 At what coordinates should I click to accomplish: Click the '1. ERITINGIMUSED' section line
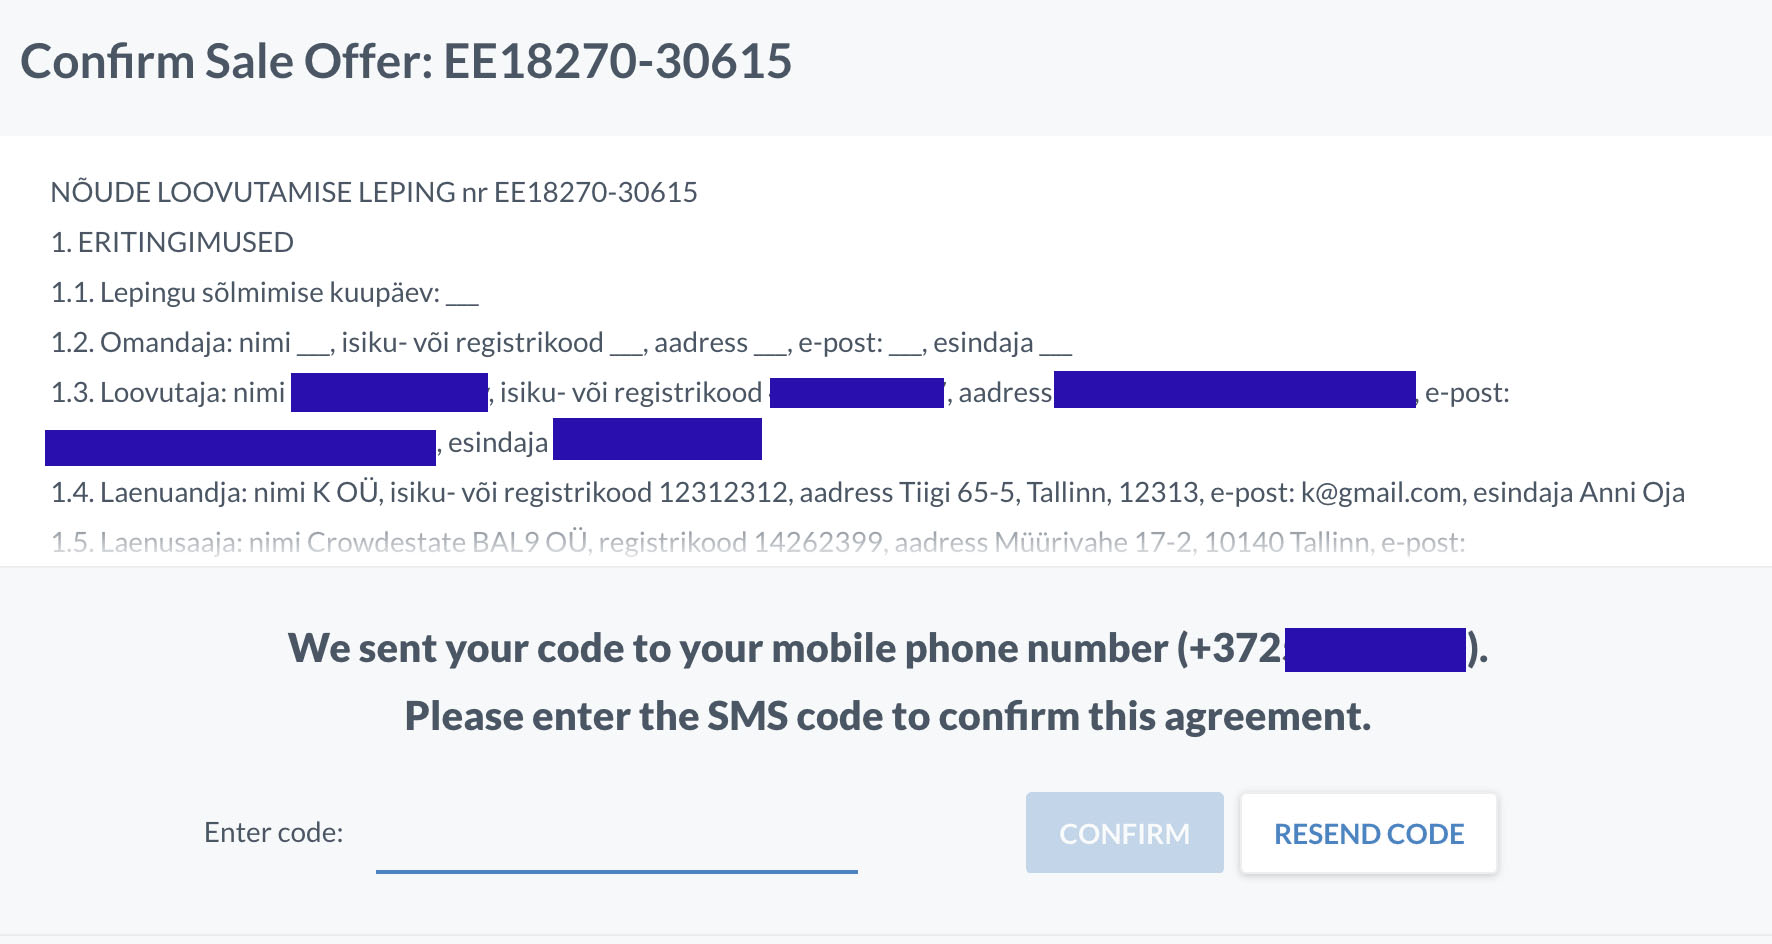point(172,242)
